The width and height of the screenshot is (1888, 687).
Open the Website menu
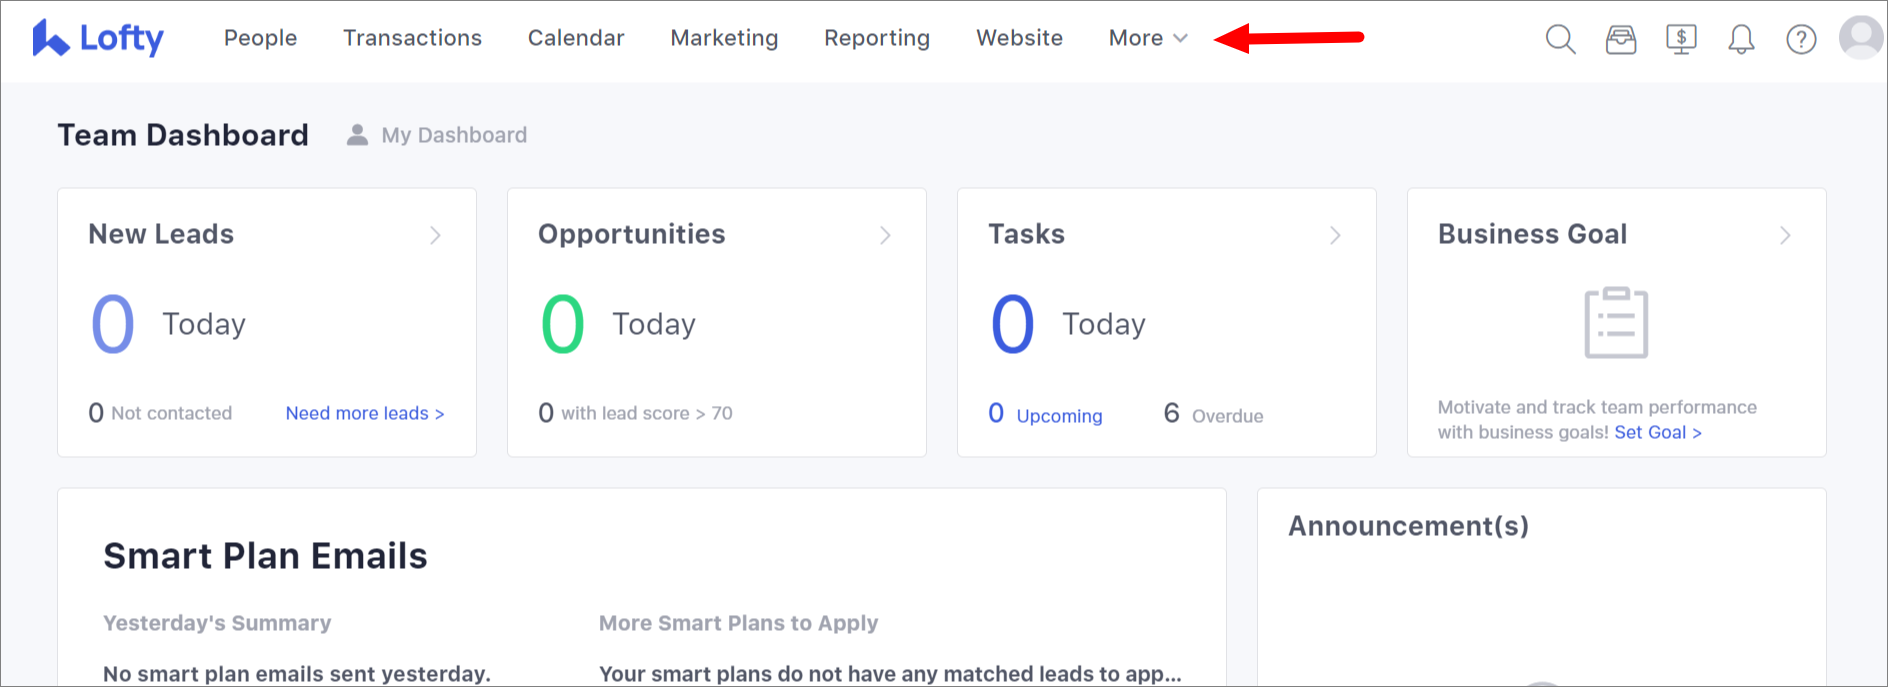(x=1019, y=38)
